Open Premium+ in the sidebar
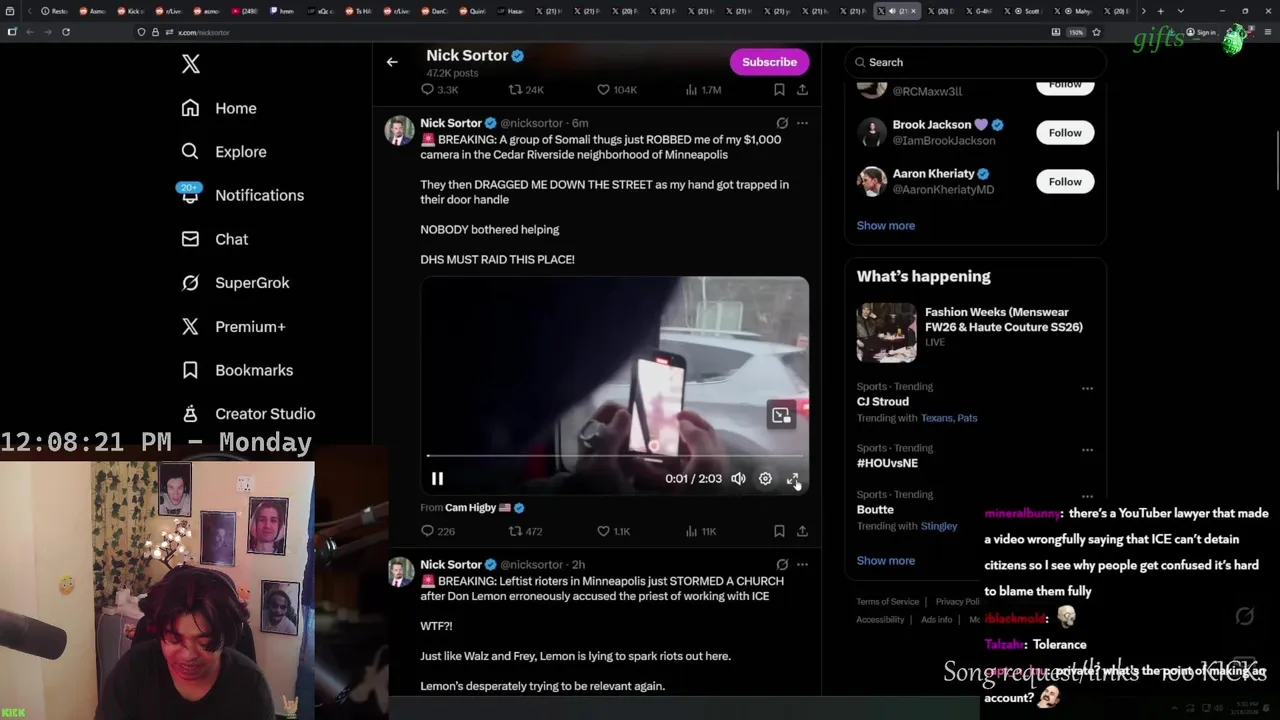The width and height of the screenshot is (1280, 720). (233, 326)
